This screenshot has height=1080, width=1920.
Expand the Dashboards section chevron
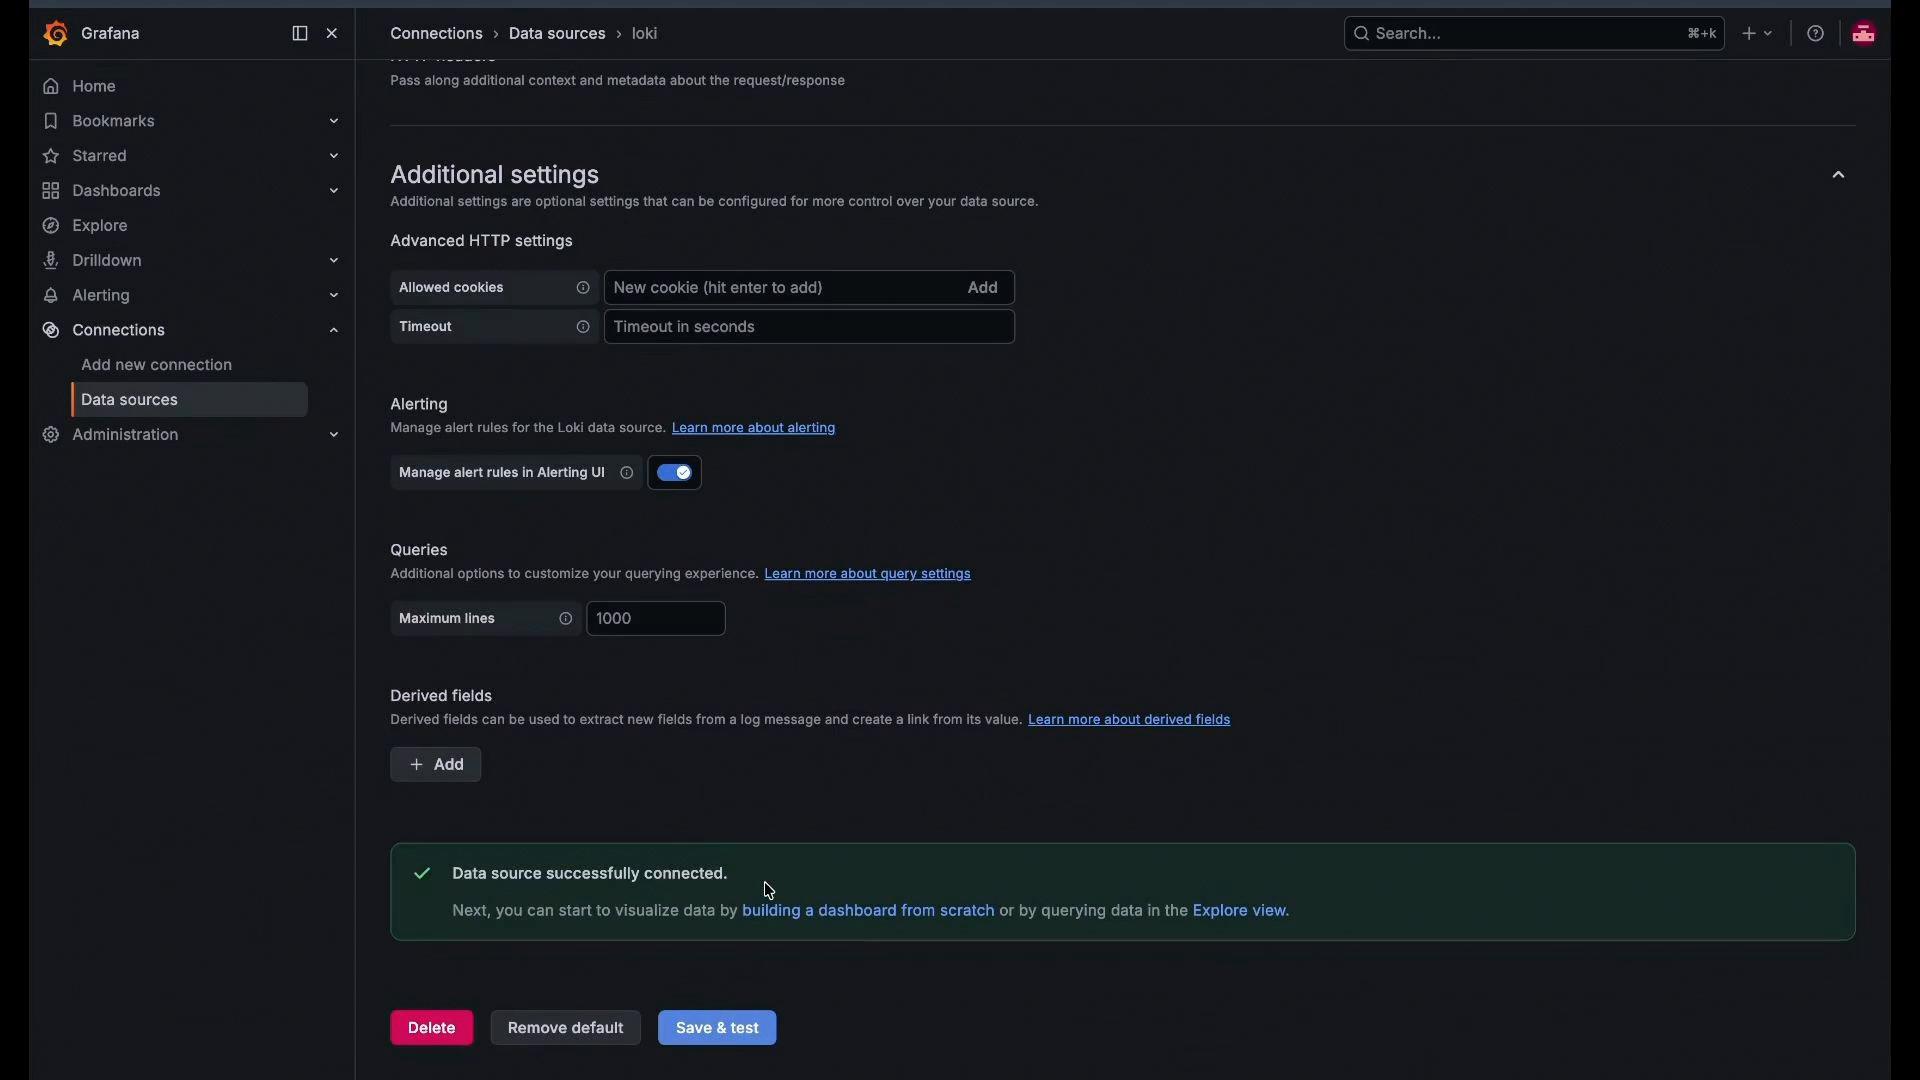tap(334, 191)
